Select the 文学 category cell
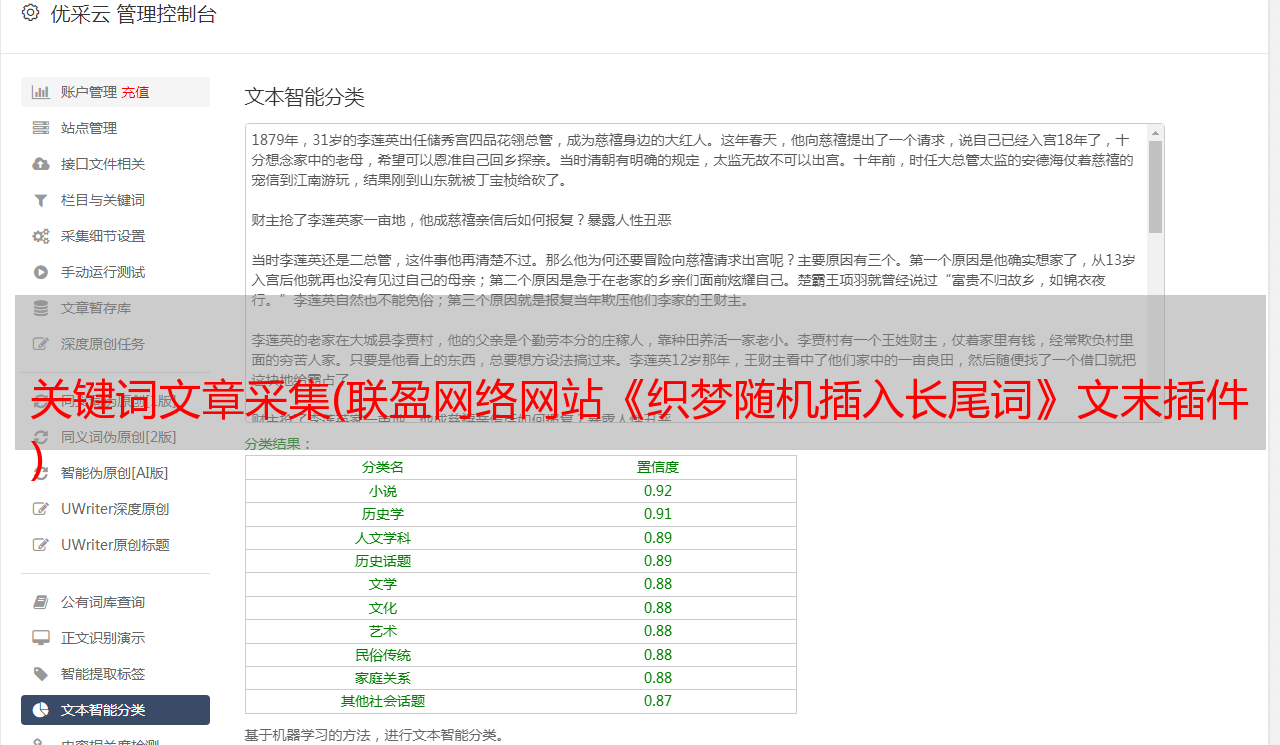The image size is (1280, 745). coord(383,584)
